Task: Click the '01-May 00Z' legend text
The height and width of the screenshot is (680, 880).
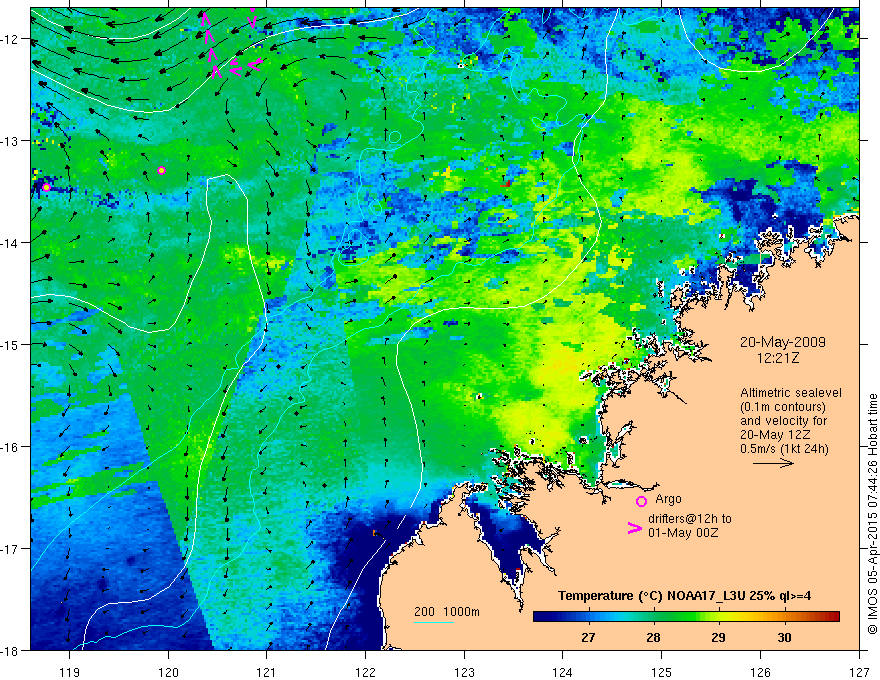Action: click(x=683, y=532)
